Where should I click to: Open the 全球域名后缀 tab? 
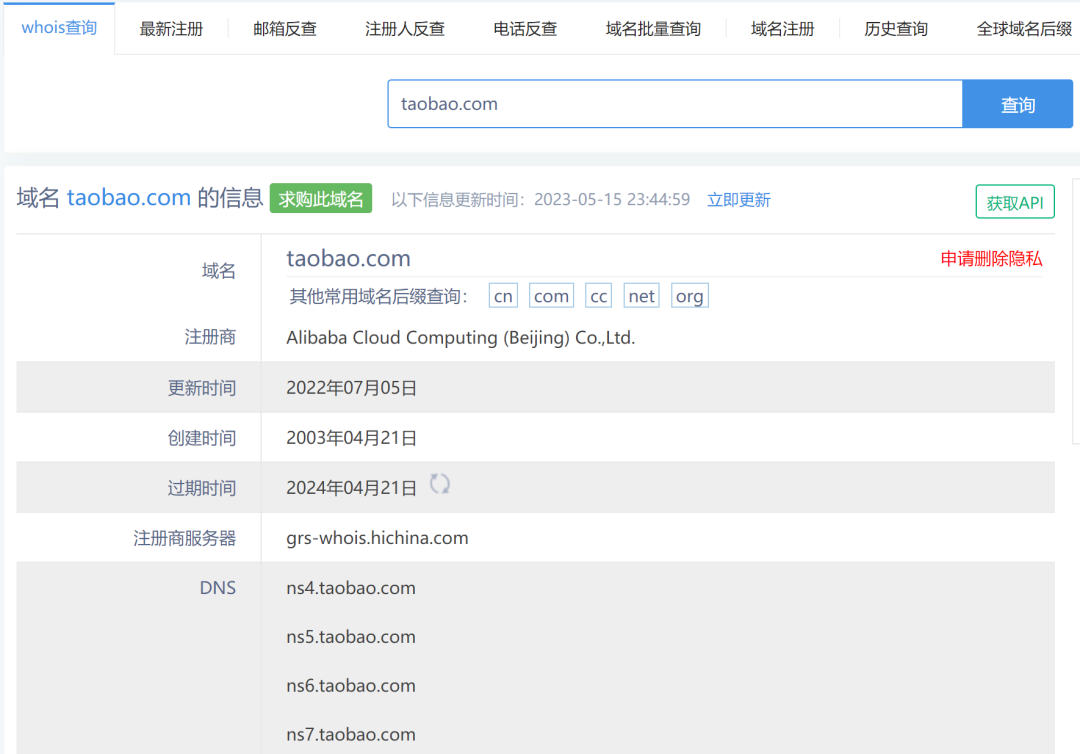(1024, 29)
